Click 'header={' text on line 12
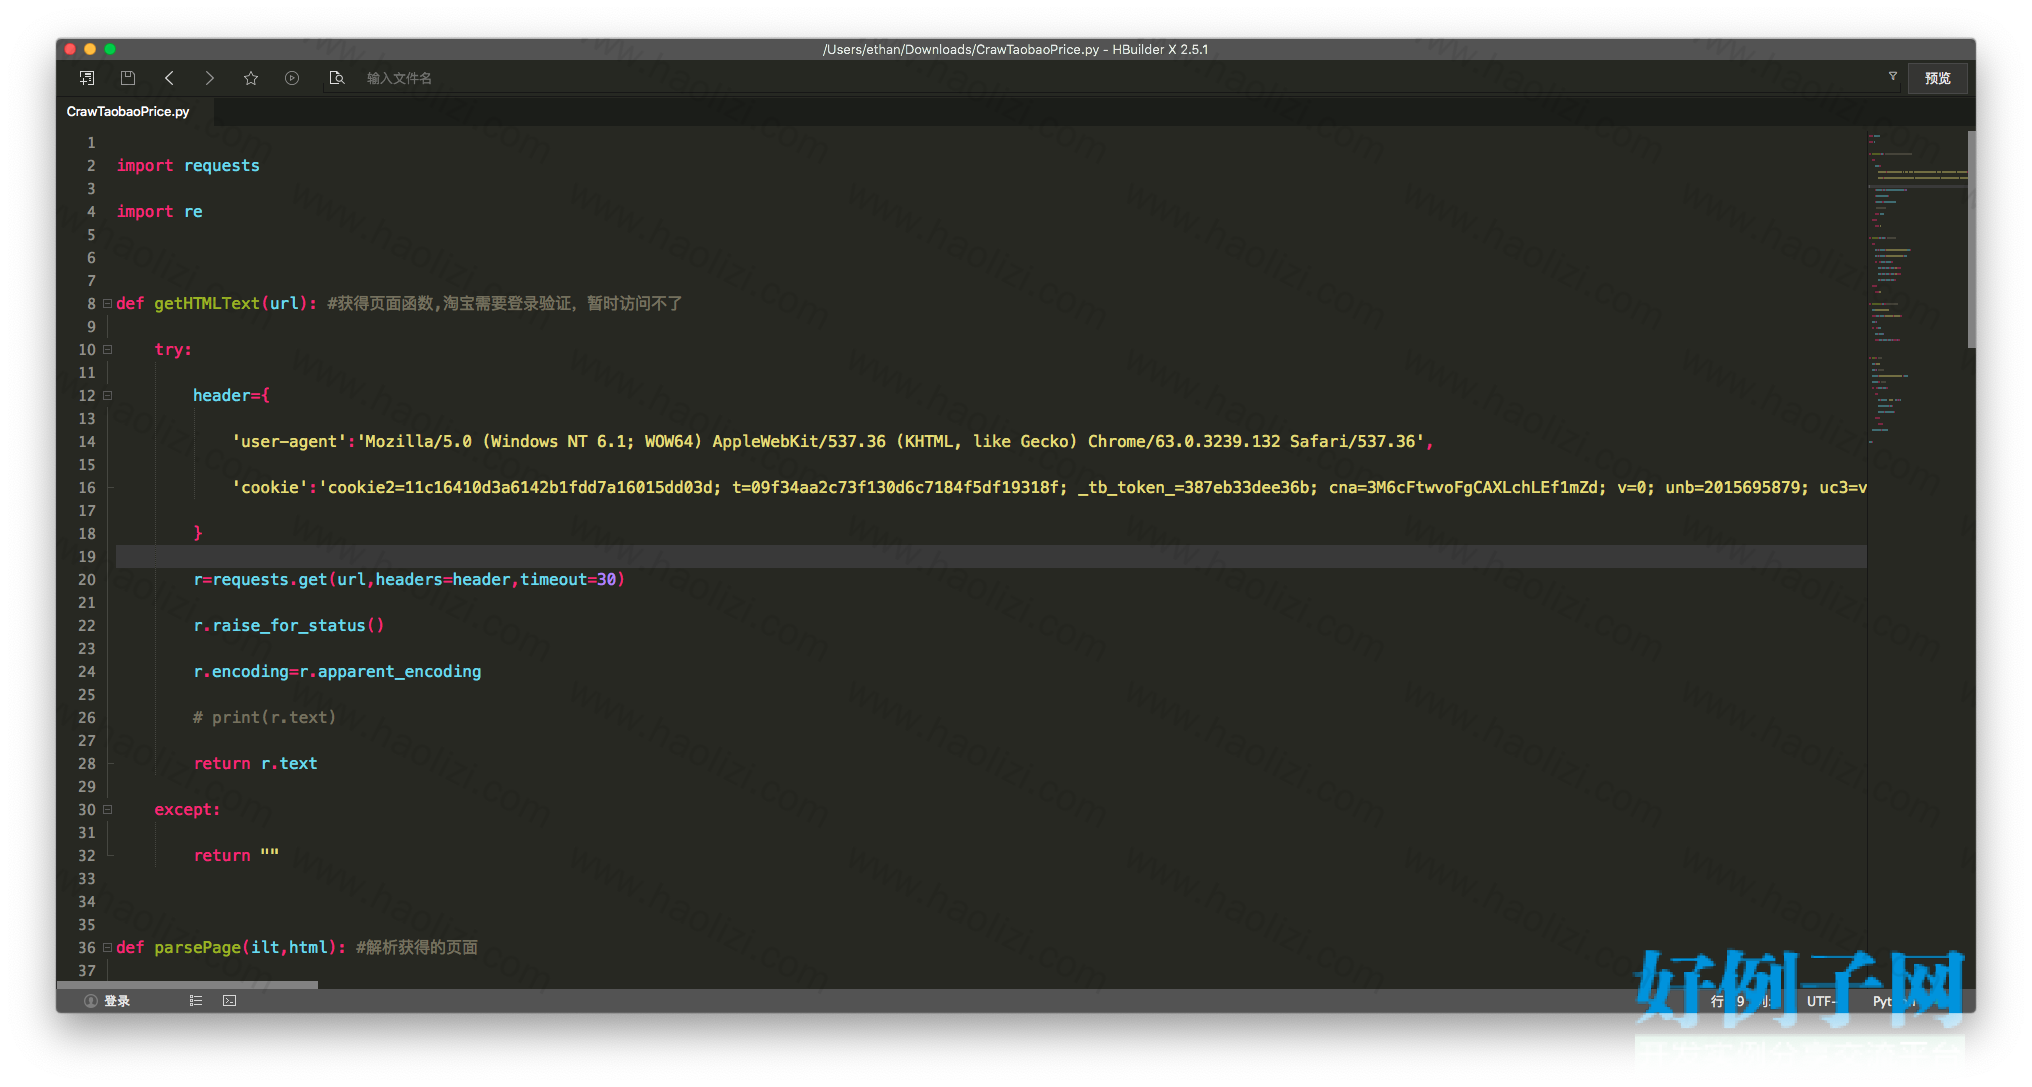Viewport: 2032px width, 1087px height. [231, 395]
